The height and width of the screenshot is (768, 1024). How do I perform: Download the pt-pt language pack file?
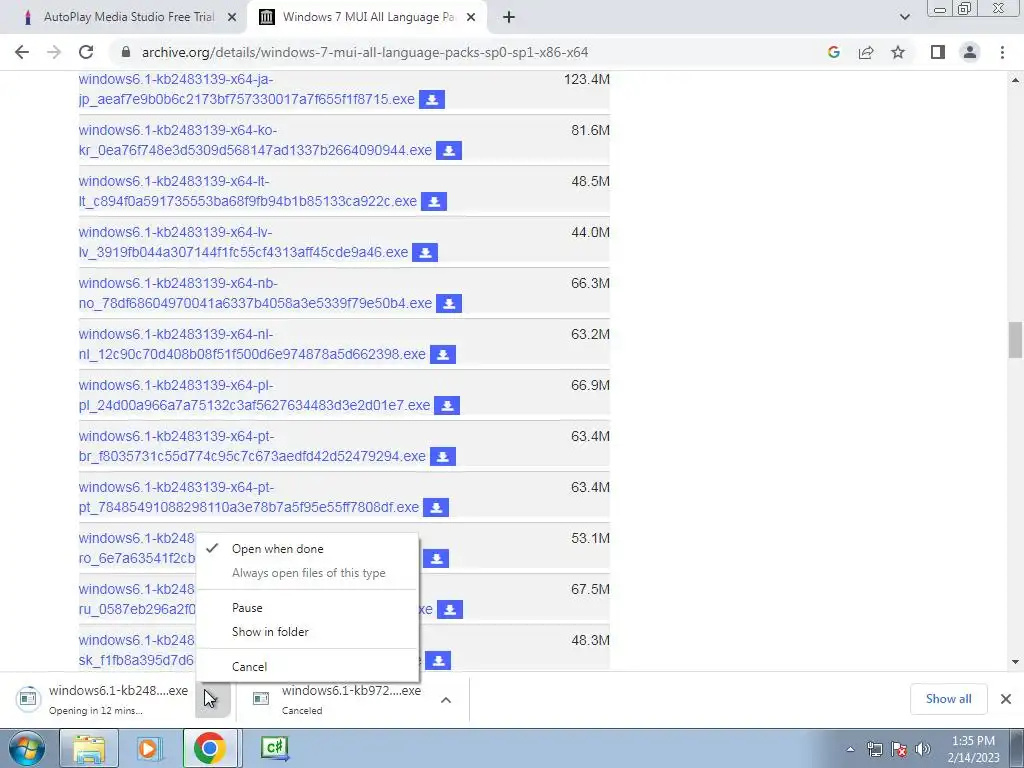(x=436, y=507)
